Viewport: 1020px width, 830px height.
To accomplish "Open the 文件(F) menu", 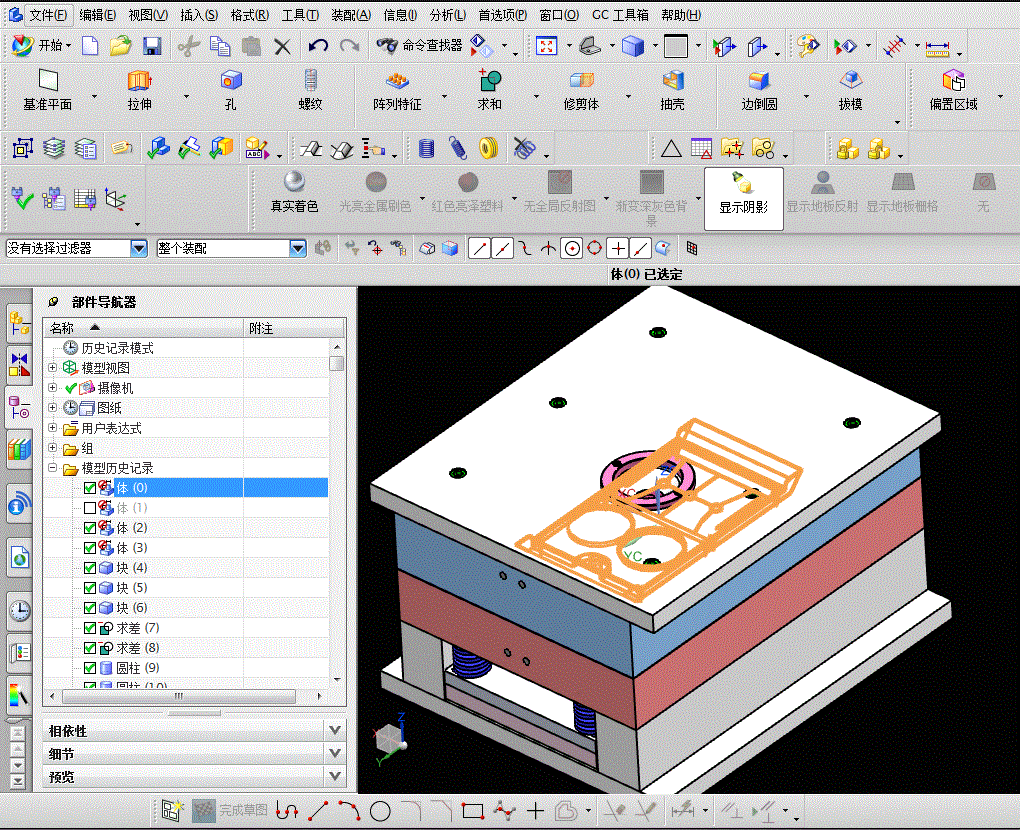I will [47, 15].
